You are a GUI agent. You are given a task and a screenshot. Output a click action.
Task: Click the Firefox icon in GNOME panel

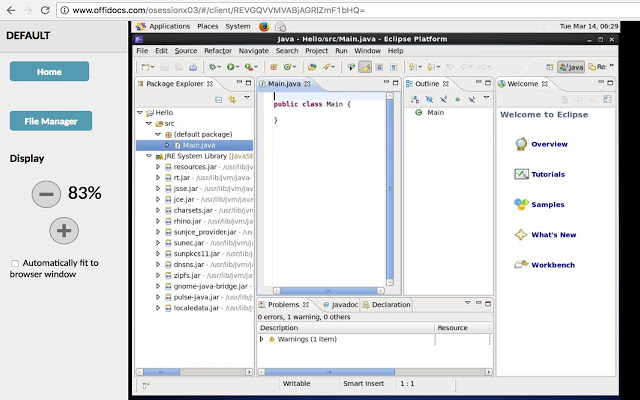264,27
